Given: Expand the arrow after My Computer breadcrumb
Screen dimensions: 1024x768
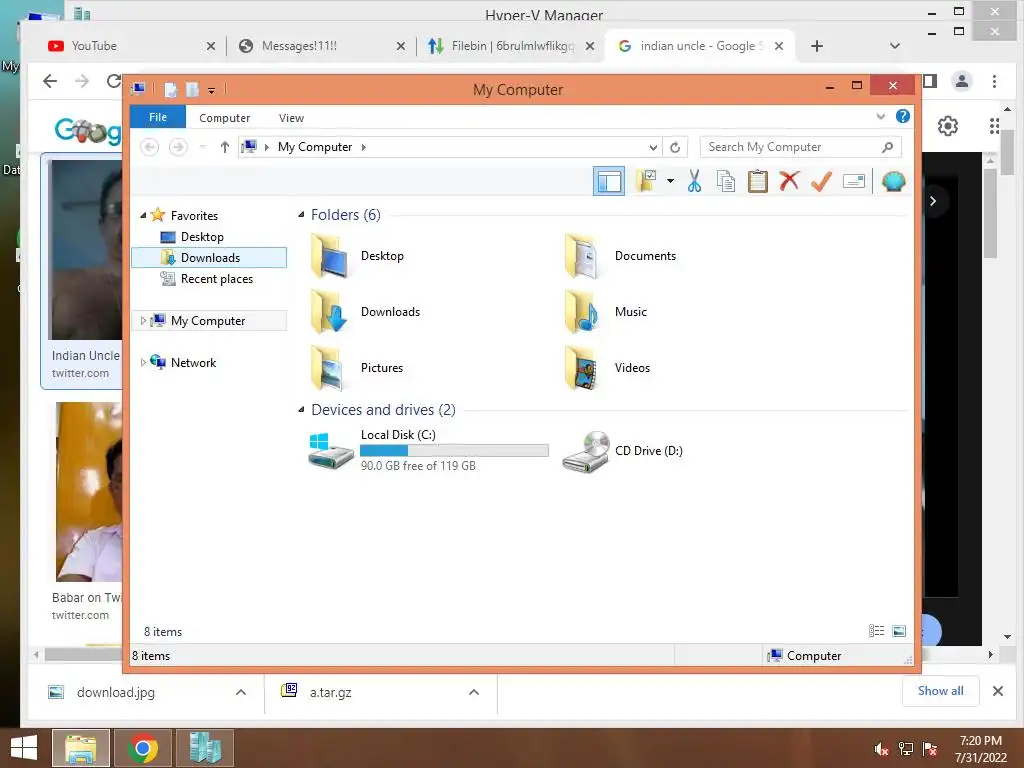Looking at the screenshot, I should pos(364,147).
